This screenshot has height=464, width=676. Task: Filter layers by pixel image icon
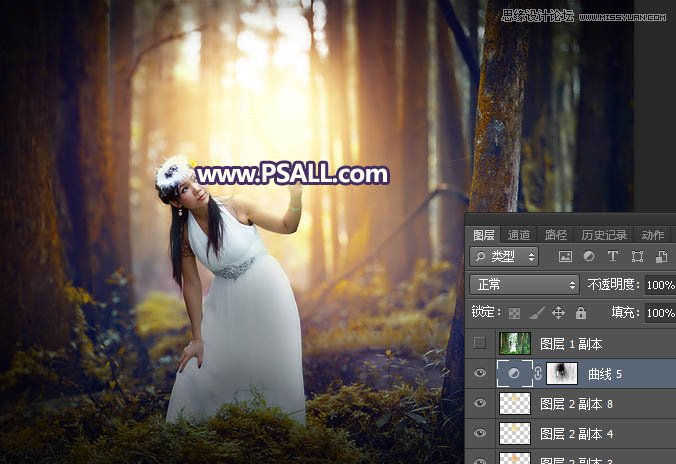(x=565, y=257)
